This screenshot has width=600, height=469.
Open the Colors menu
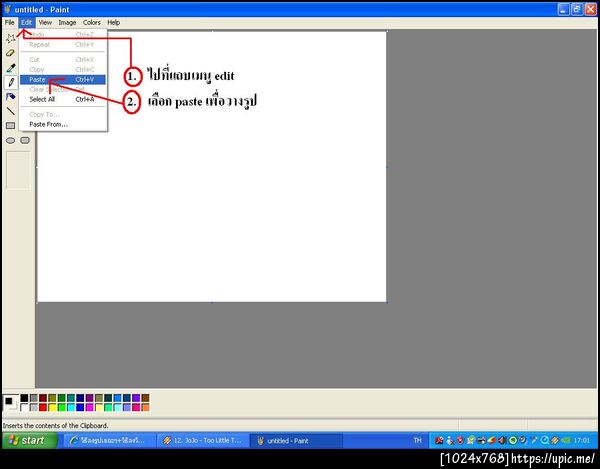pos(92,23)
